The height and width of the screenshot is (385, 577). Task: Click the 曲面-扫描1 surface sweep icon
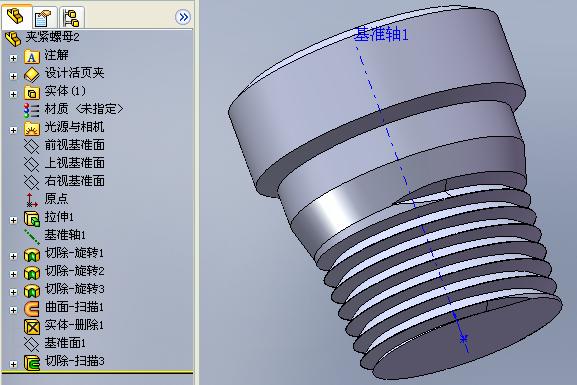(x=32, y=308)
